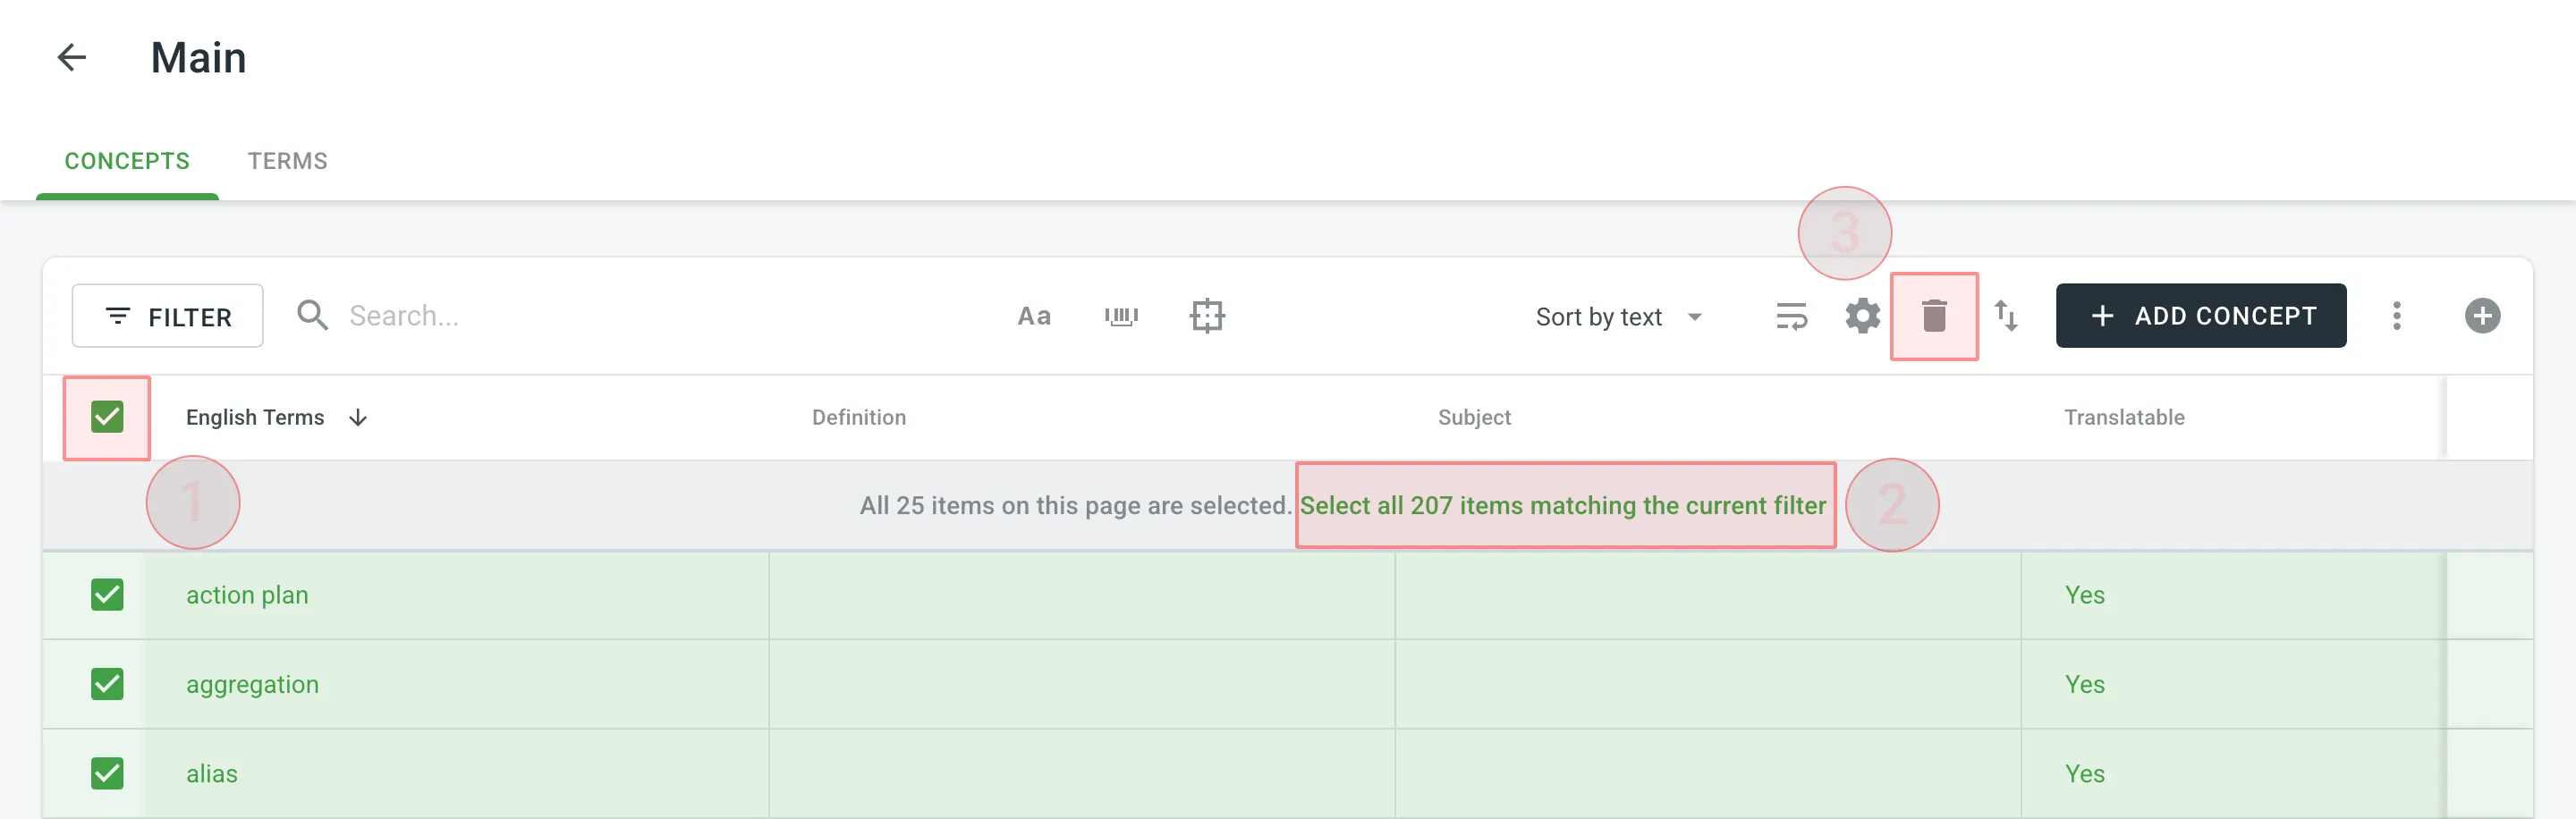Delete selected concepts with trash icon
The width and height of the screenshot is (2576, 819).
[x=1934, y=316]
